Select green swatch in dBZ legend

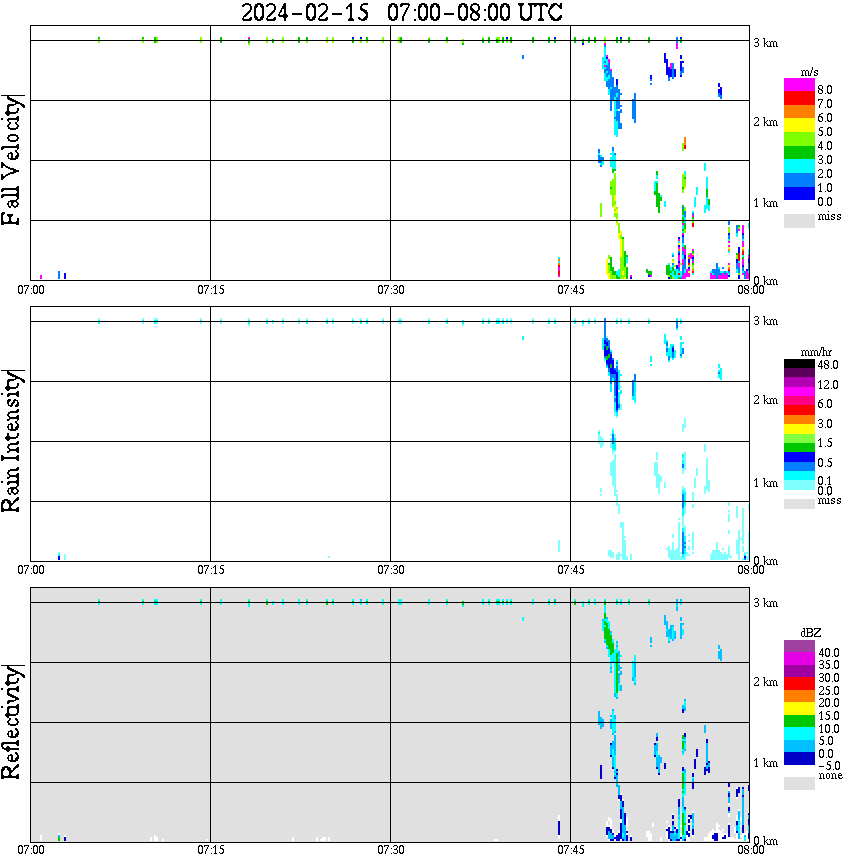(799, 721)
